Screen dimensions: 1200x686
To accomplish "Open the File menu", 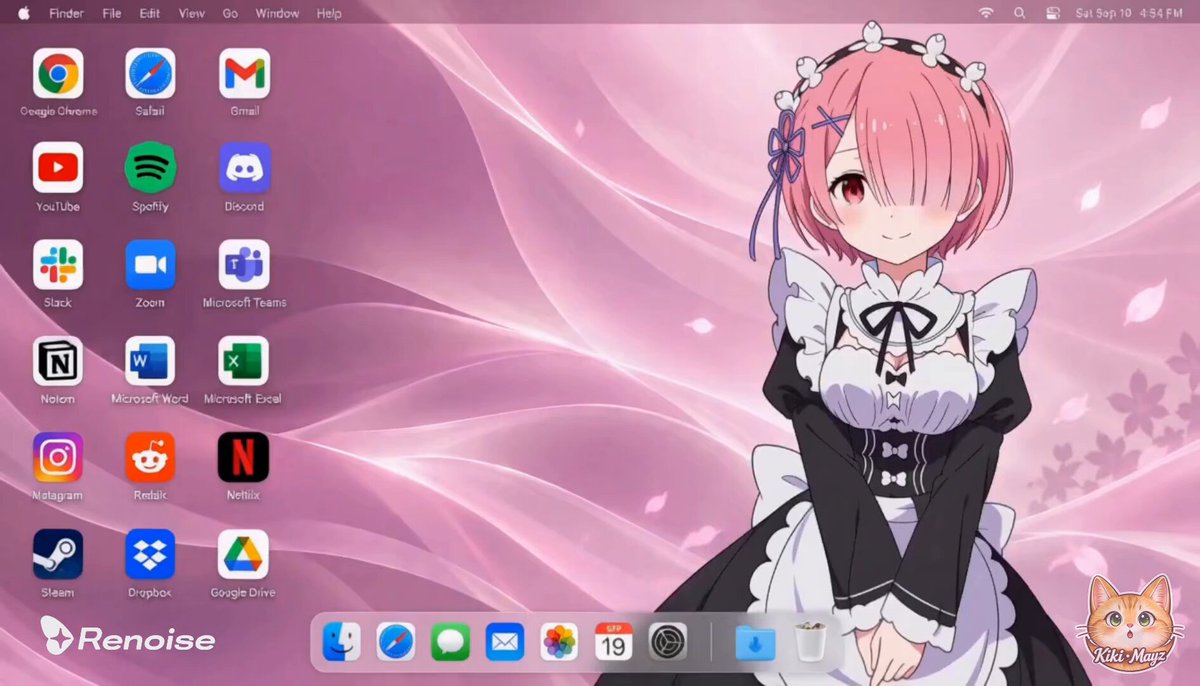I will point(112,13).
